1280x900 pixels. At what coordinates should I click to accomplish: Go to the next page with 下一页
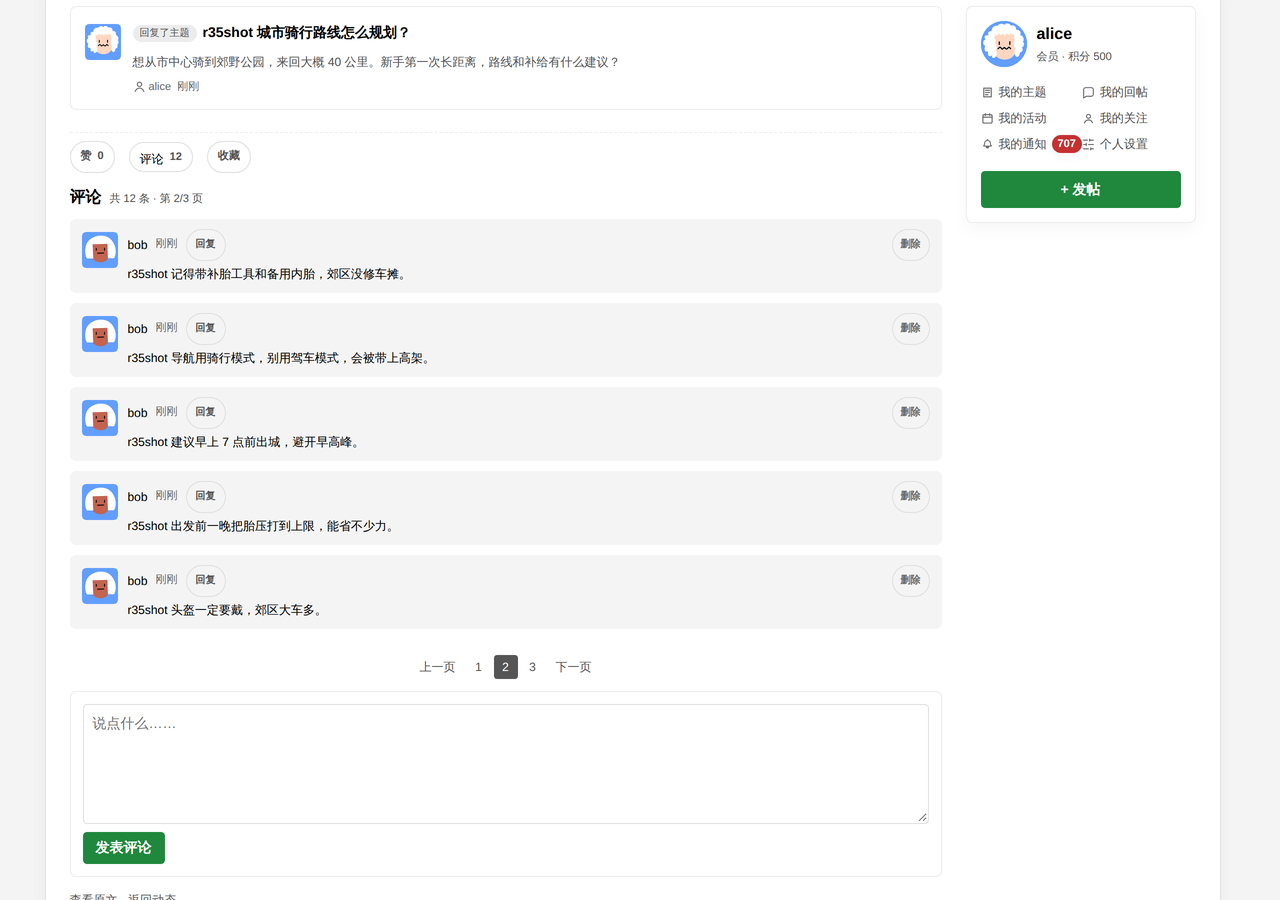[574, 667]
